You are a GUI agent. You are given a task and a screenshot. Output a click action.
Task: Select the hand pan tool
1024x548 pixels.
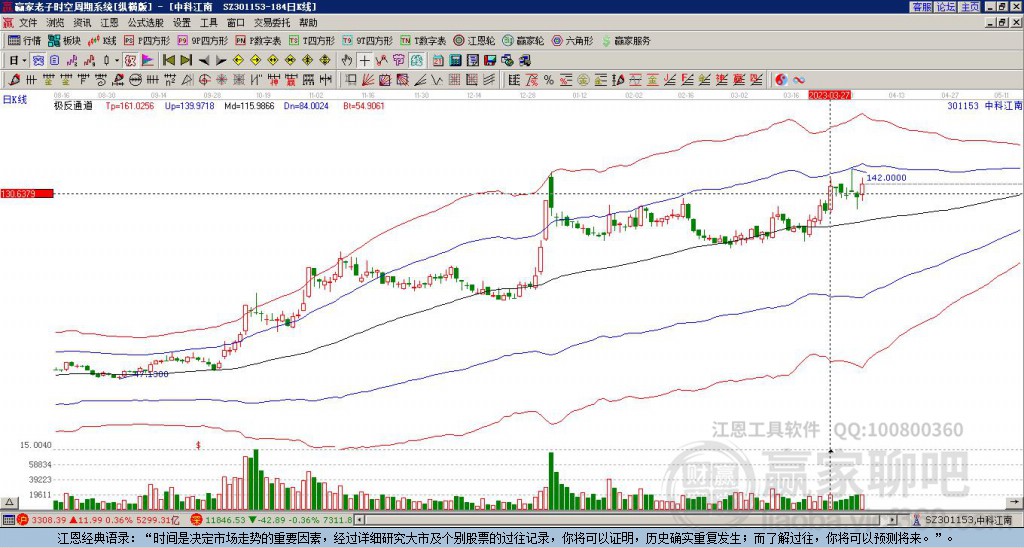347,61
